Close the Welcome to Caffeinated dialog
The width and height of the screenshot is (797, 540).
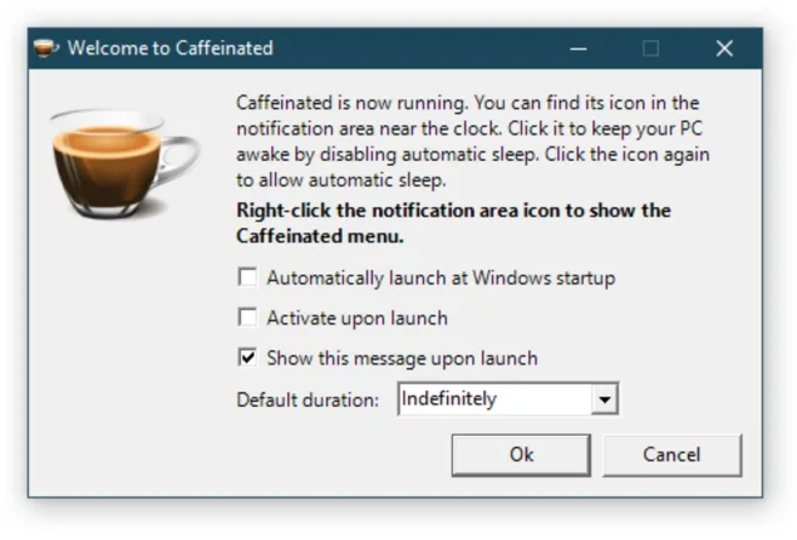tap(724, 49)
